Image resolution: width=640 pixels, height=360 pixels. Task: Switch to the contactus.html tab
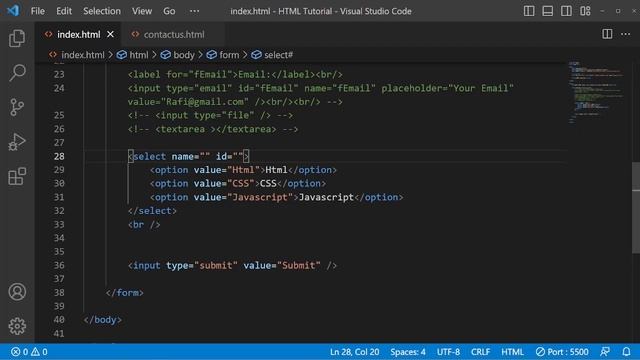[173, 35]
